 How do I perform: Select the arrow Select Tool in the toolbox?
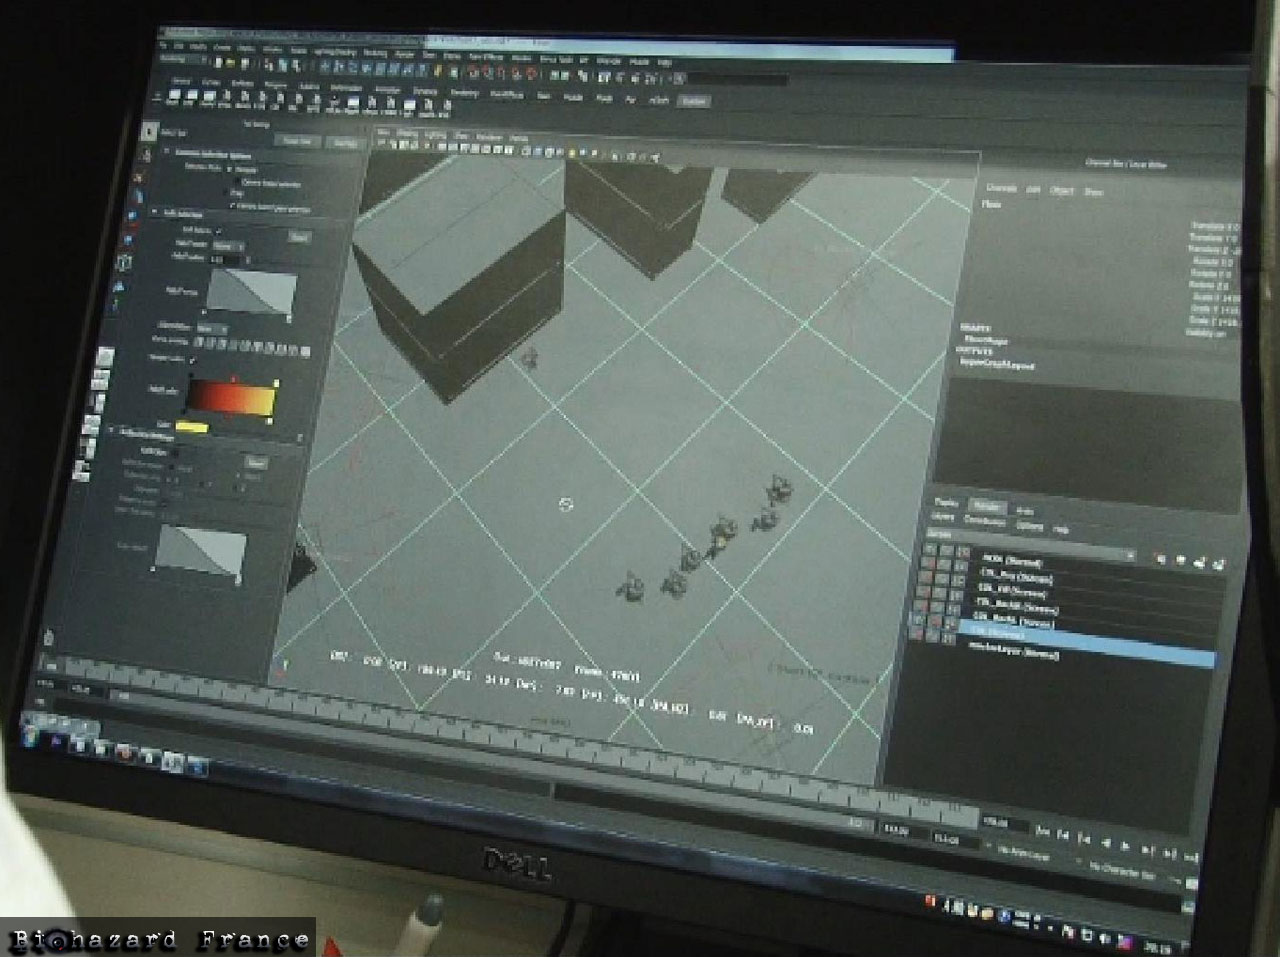point(149,132)
